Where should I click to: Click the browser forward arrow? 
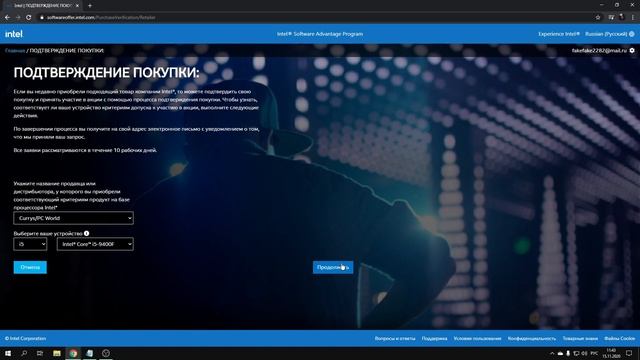tap(18, 18)
